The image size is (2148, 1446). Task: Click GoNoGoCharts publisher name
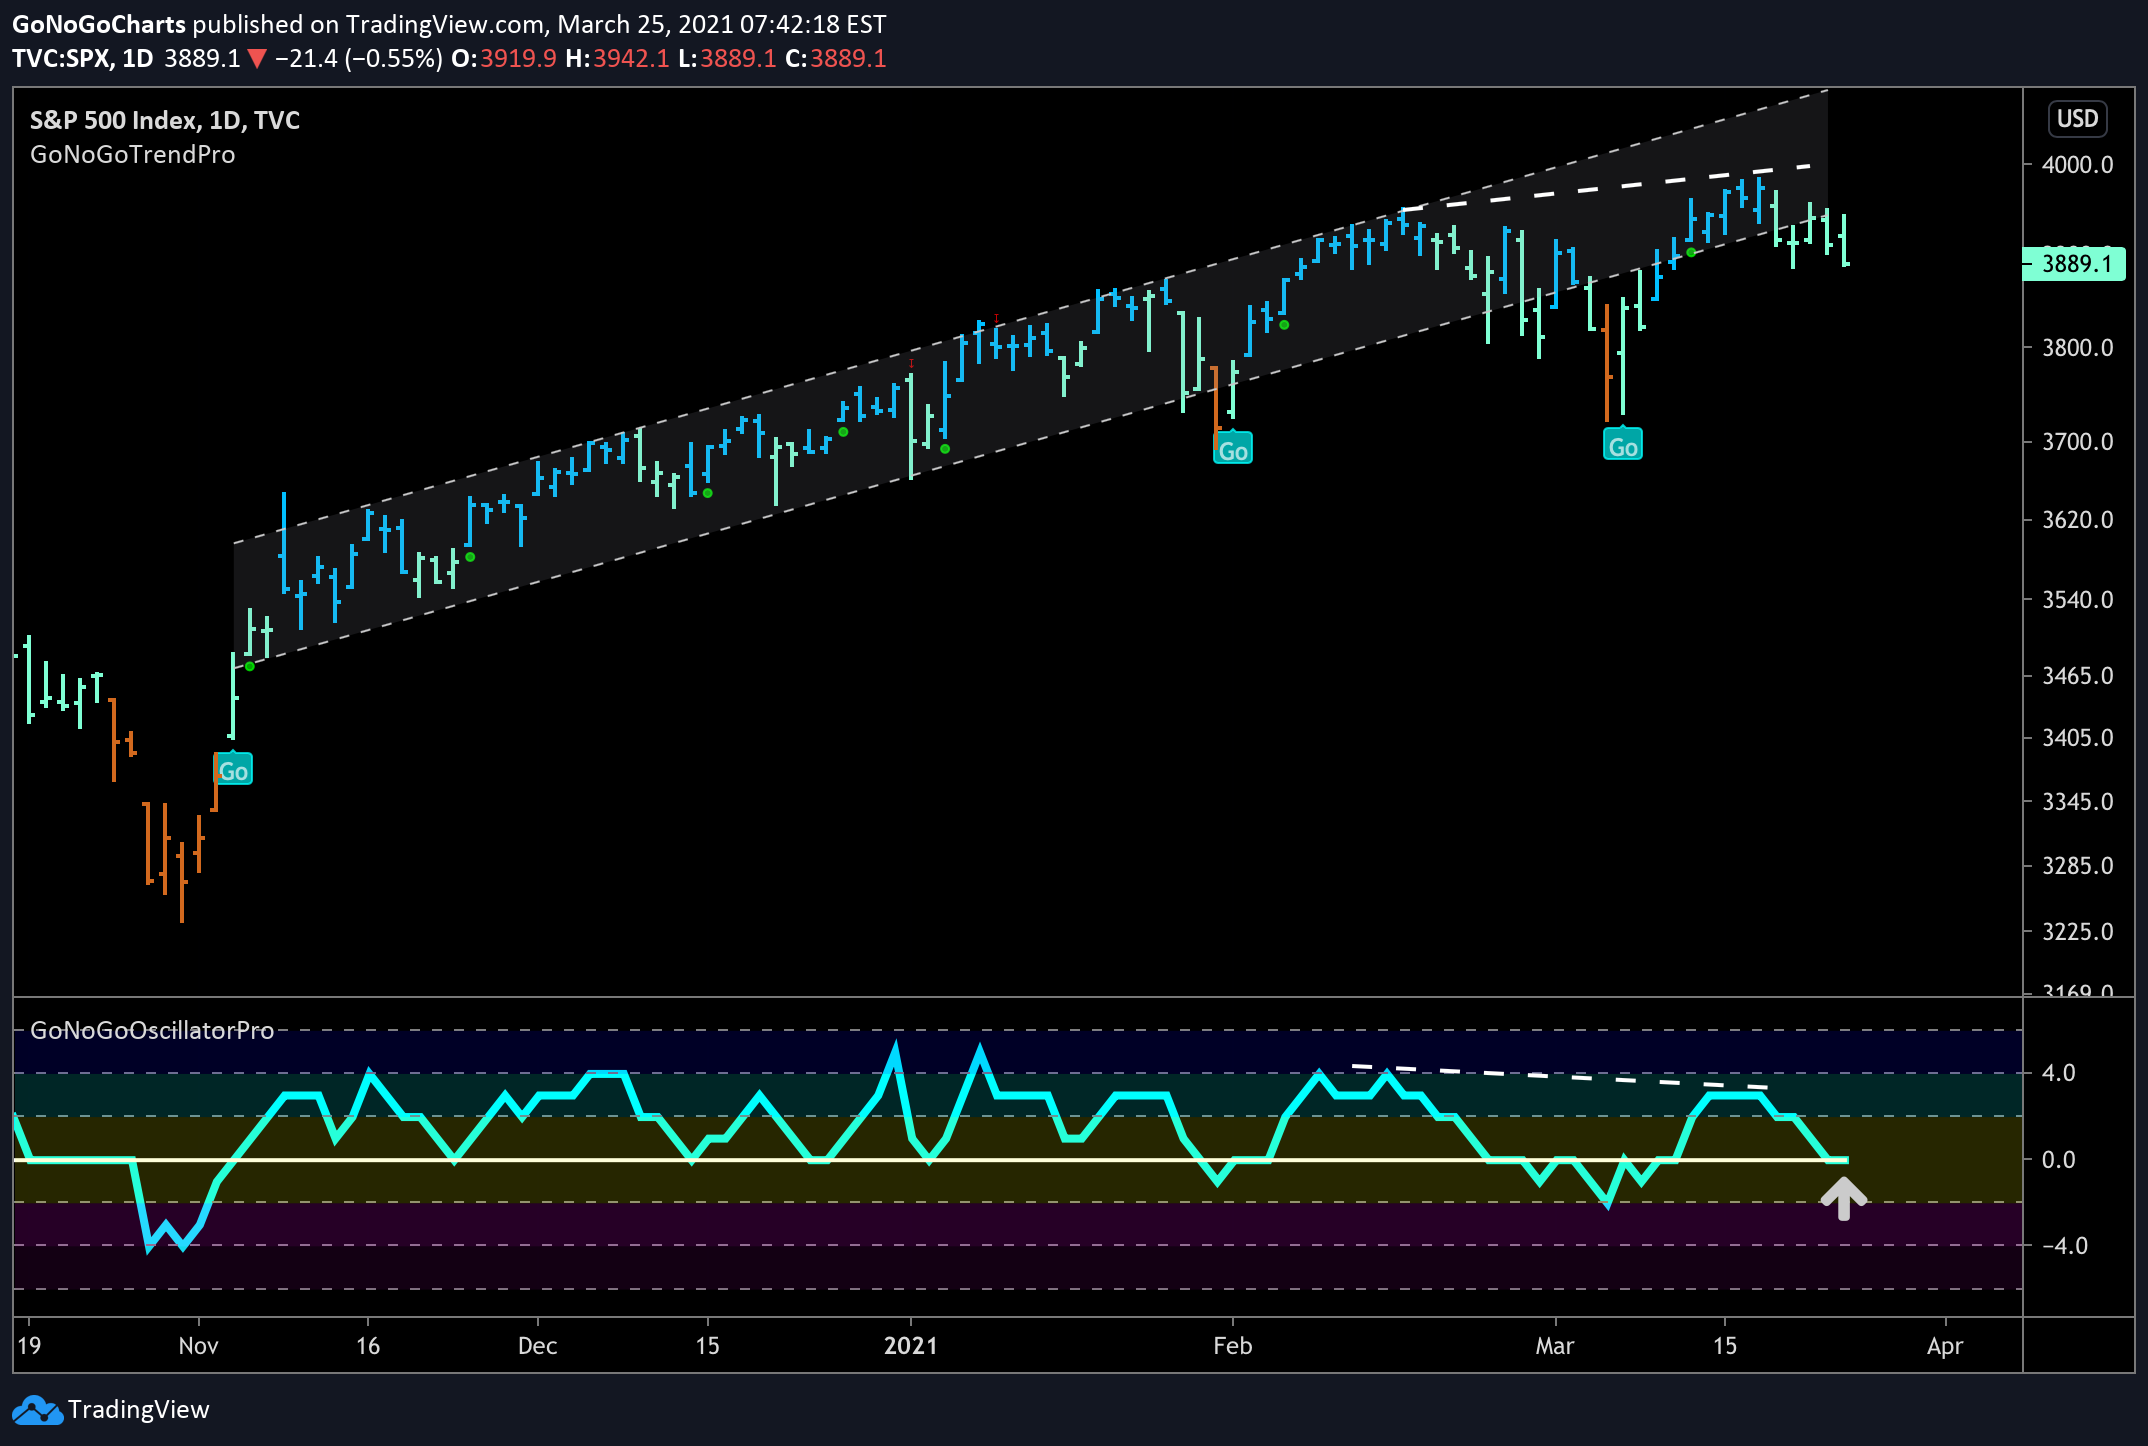click(99, 24)
